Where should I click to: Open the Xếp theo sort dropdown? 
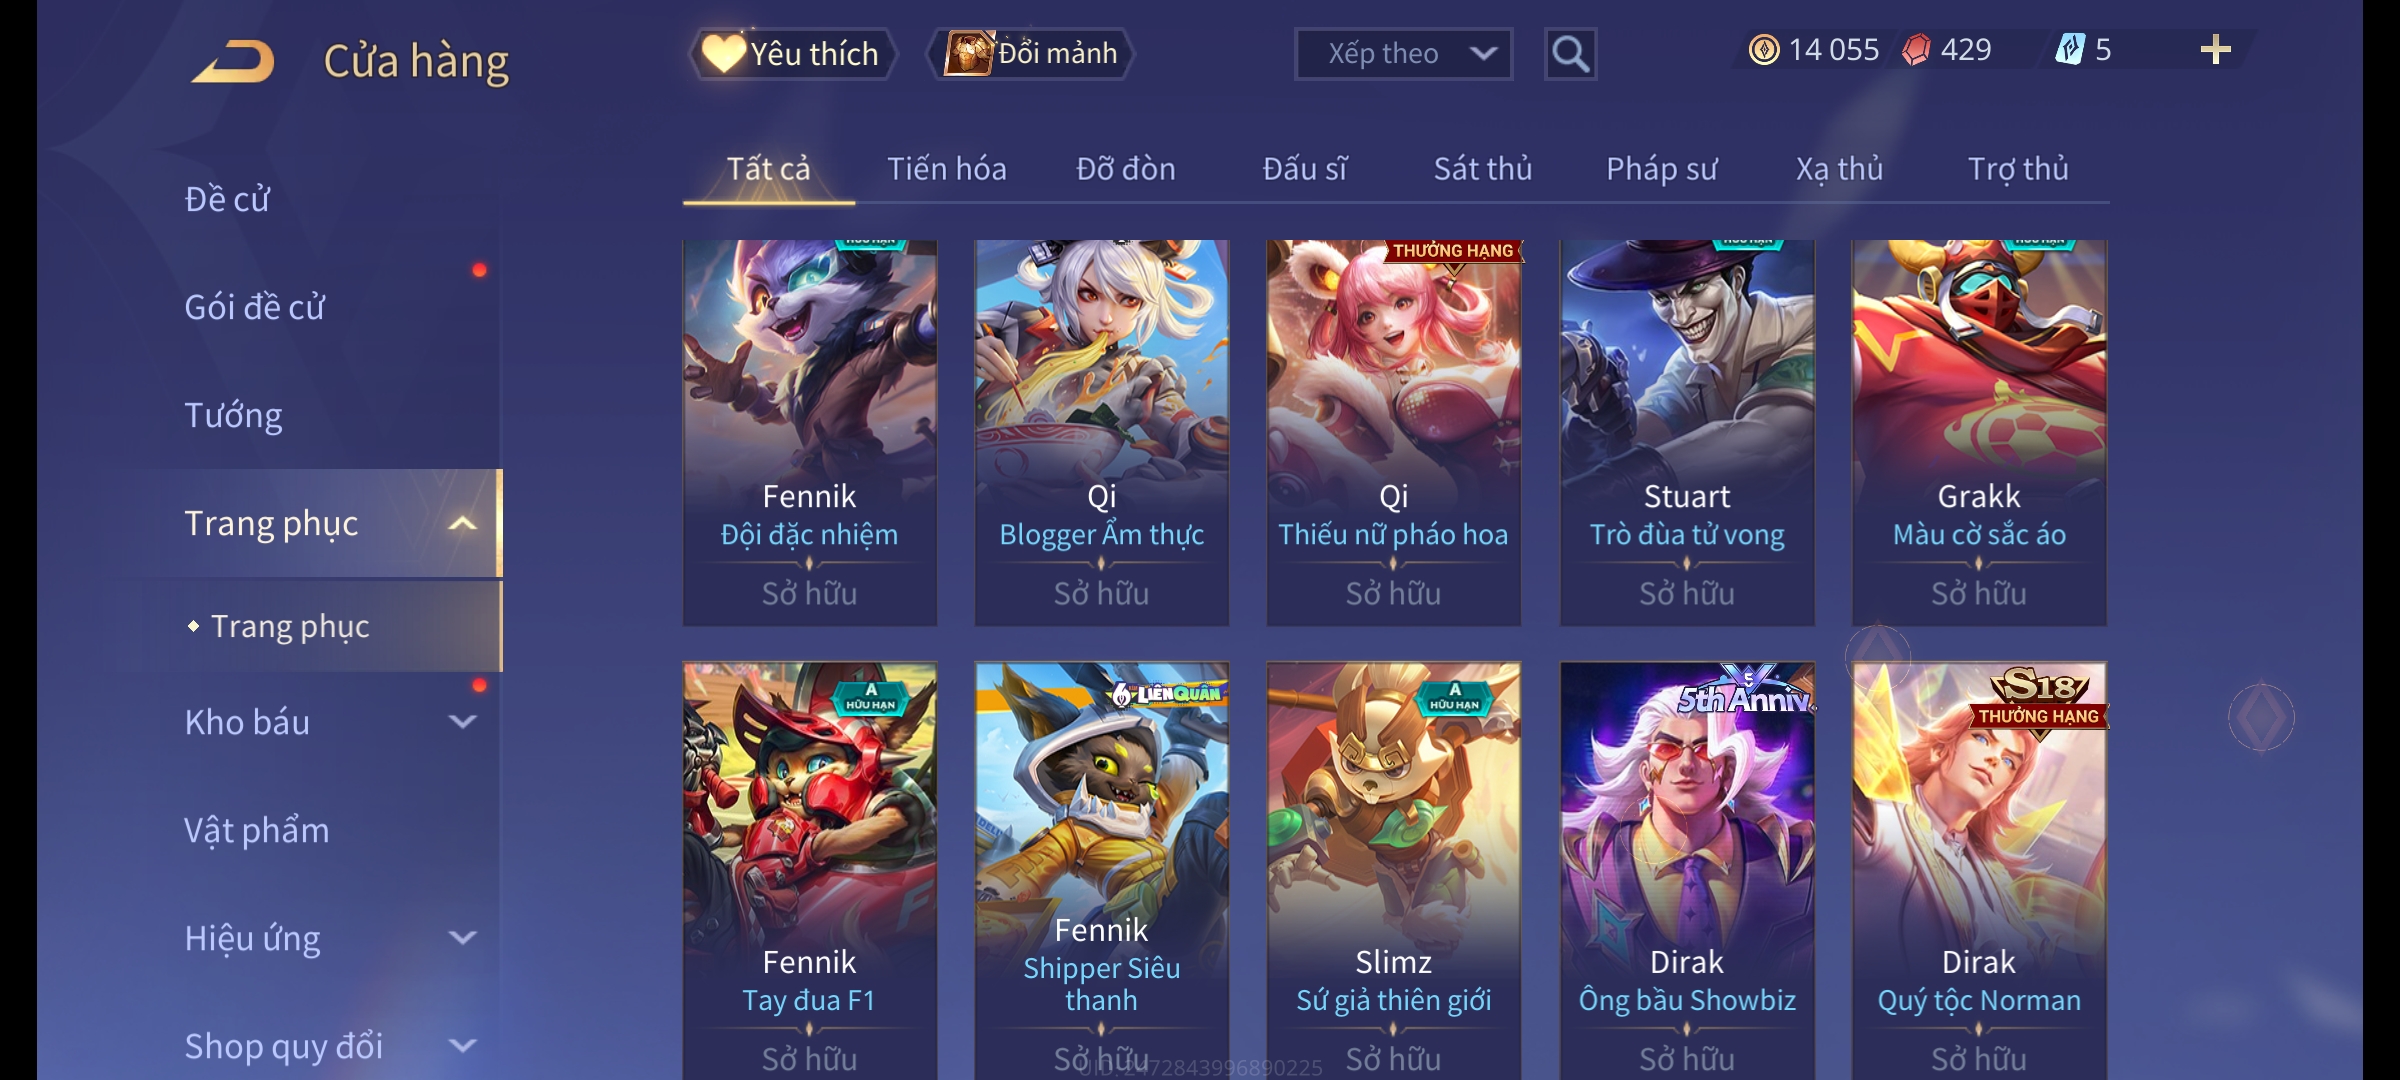pos(1403,54)
